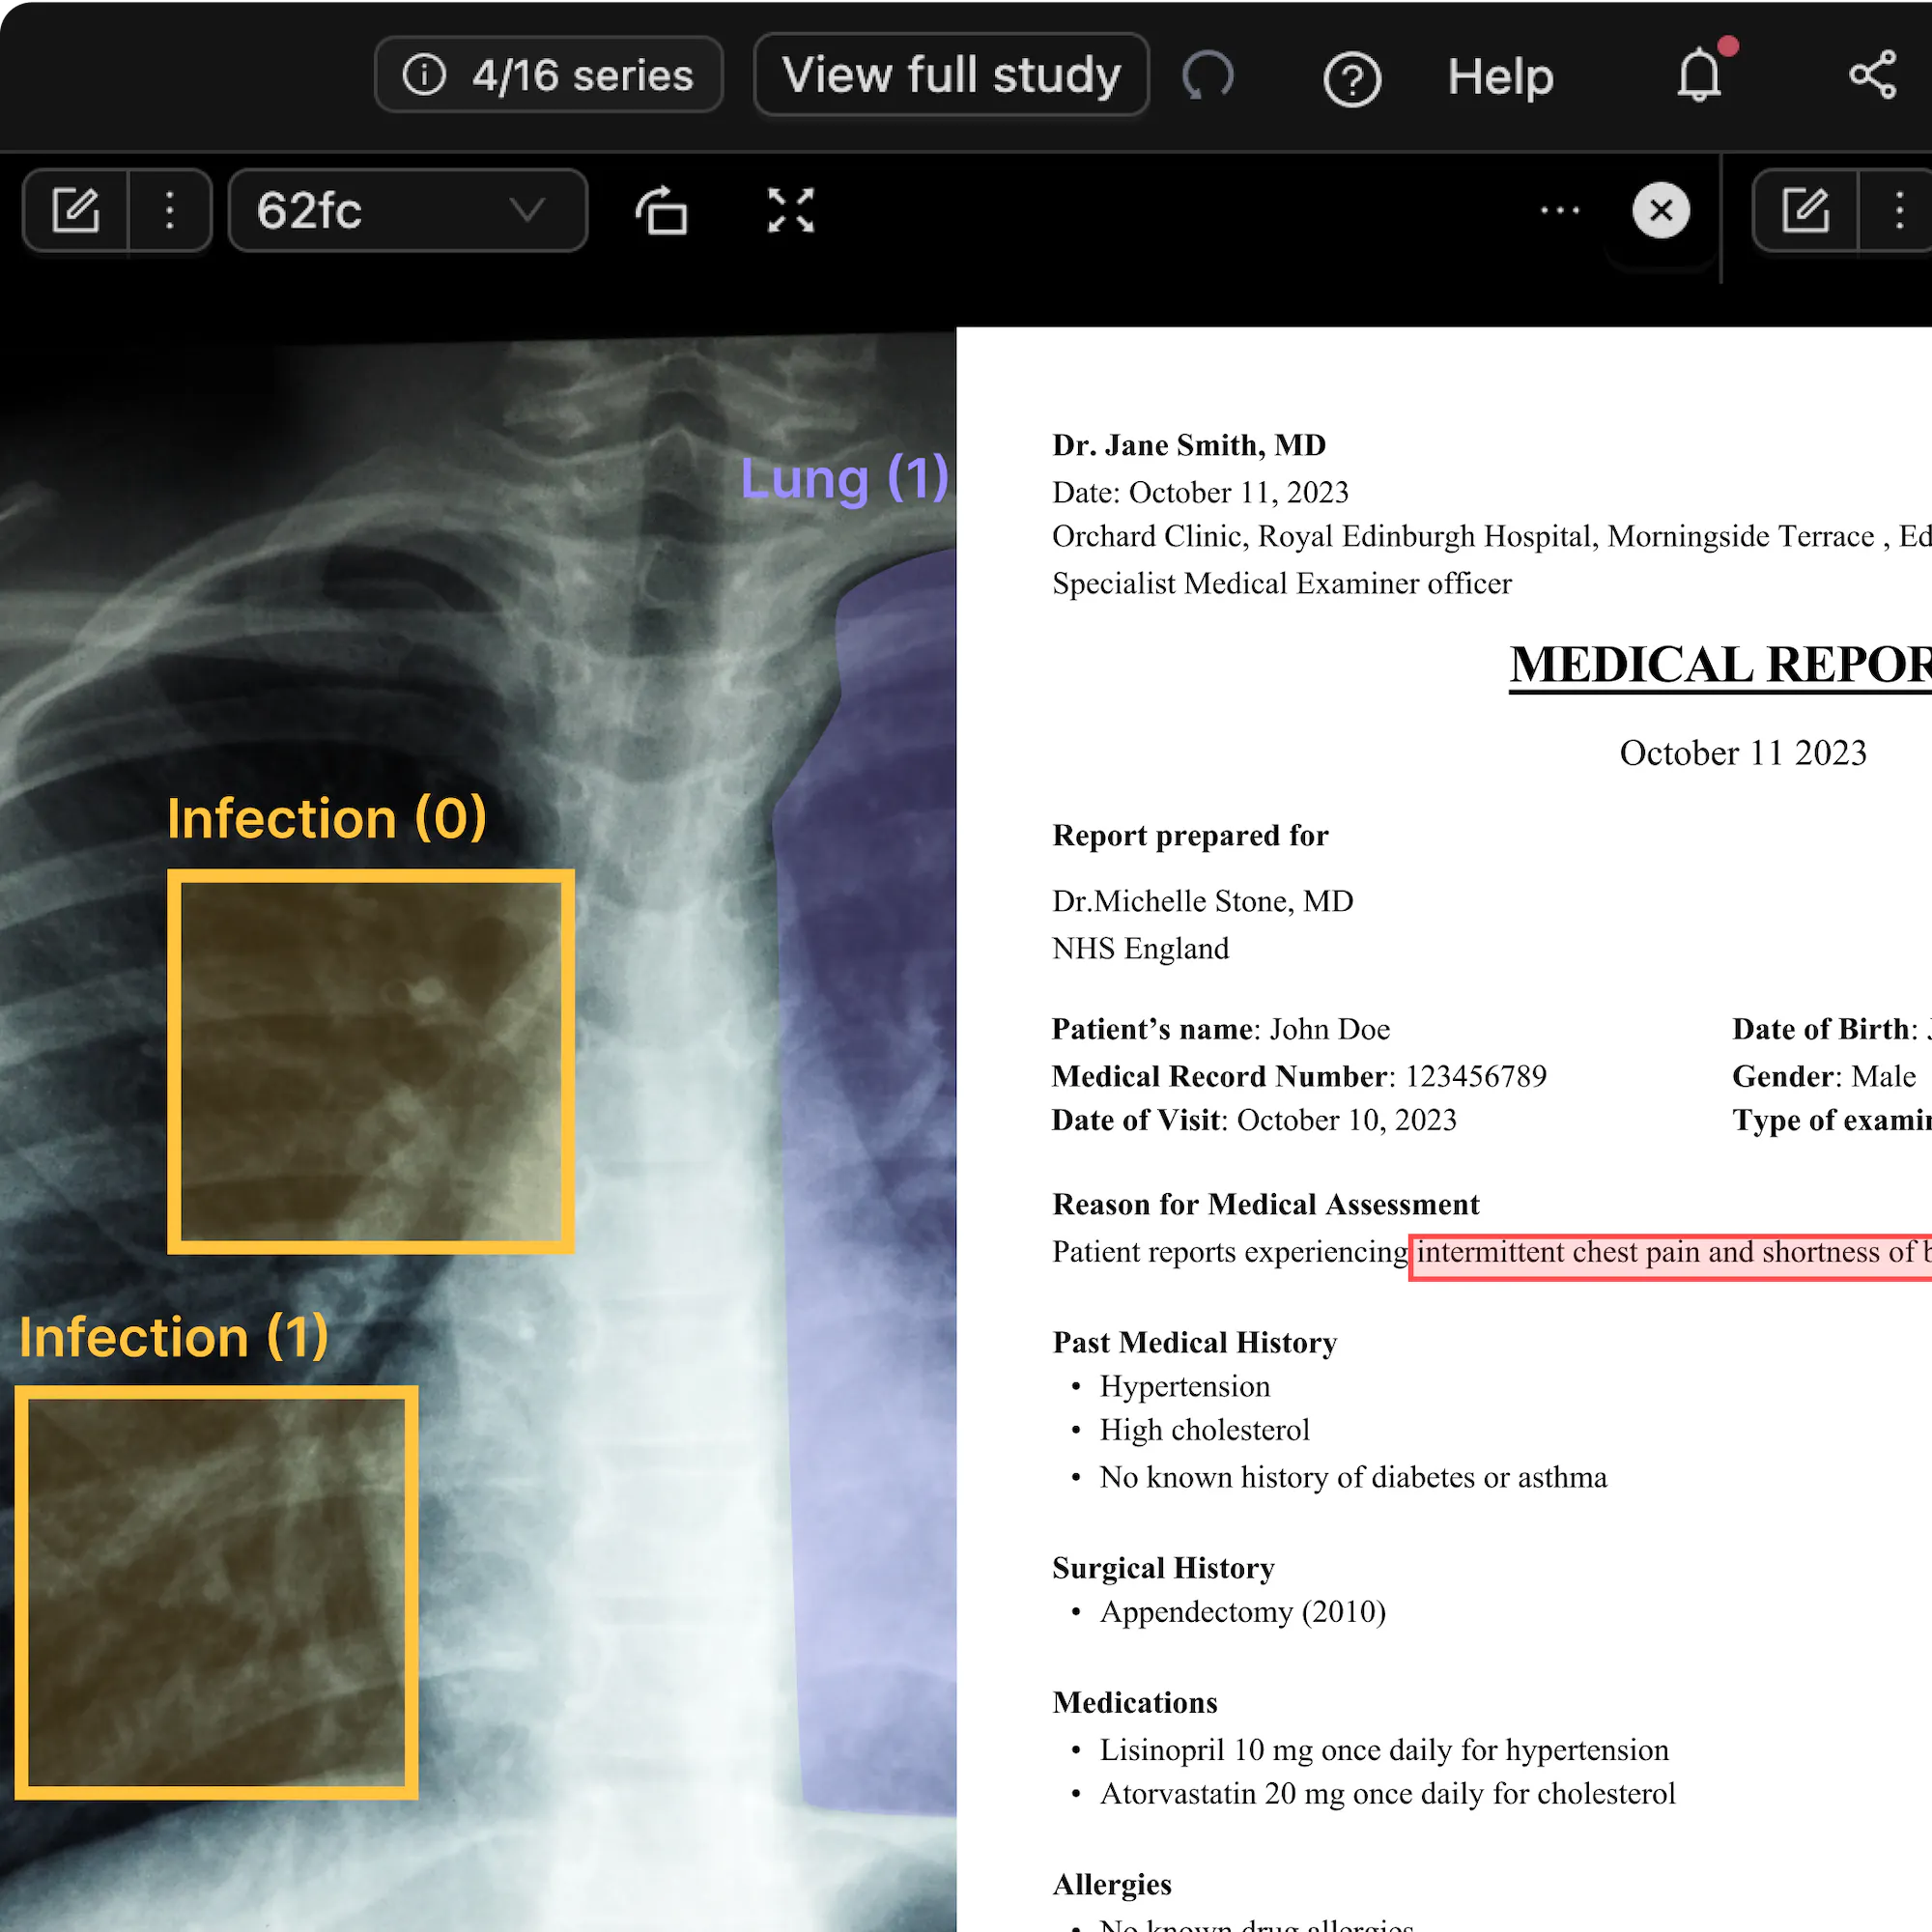This screenshot has height=1932, width=1932.
Task: Click inside the Infection (1) bounding box
Action: [x=216, y=1592]
